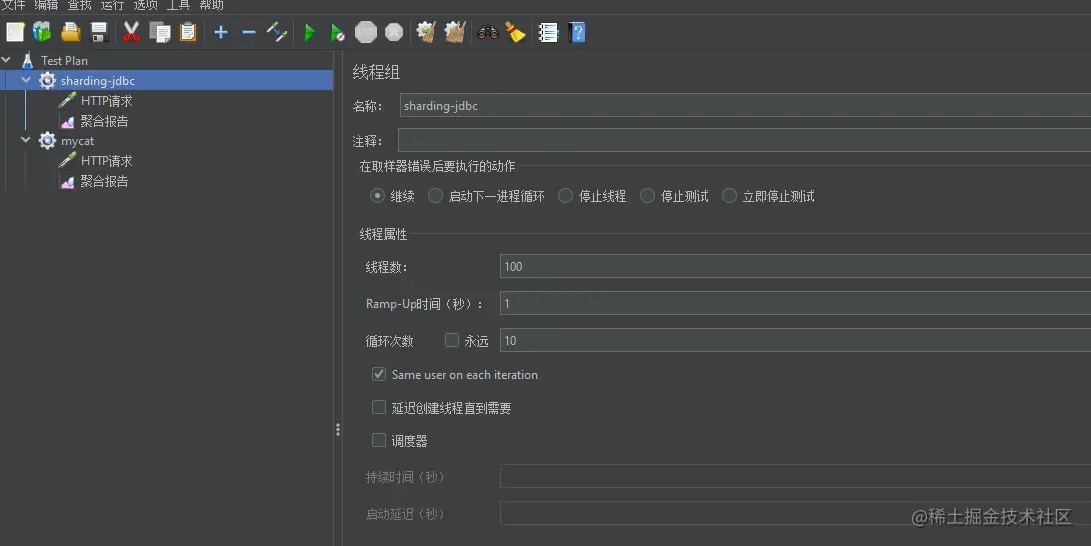Click the empty 注释 comment field
The width and height of the screenshot is (1091, 546).
[x=744, y=140]
